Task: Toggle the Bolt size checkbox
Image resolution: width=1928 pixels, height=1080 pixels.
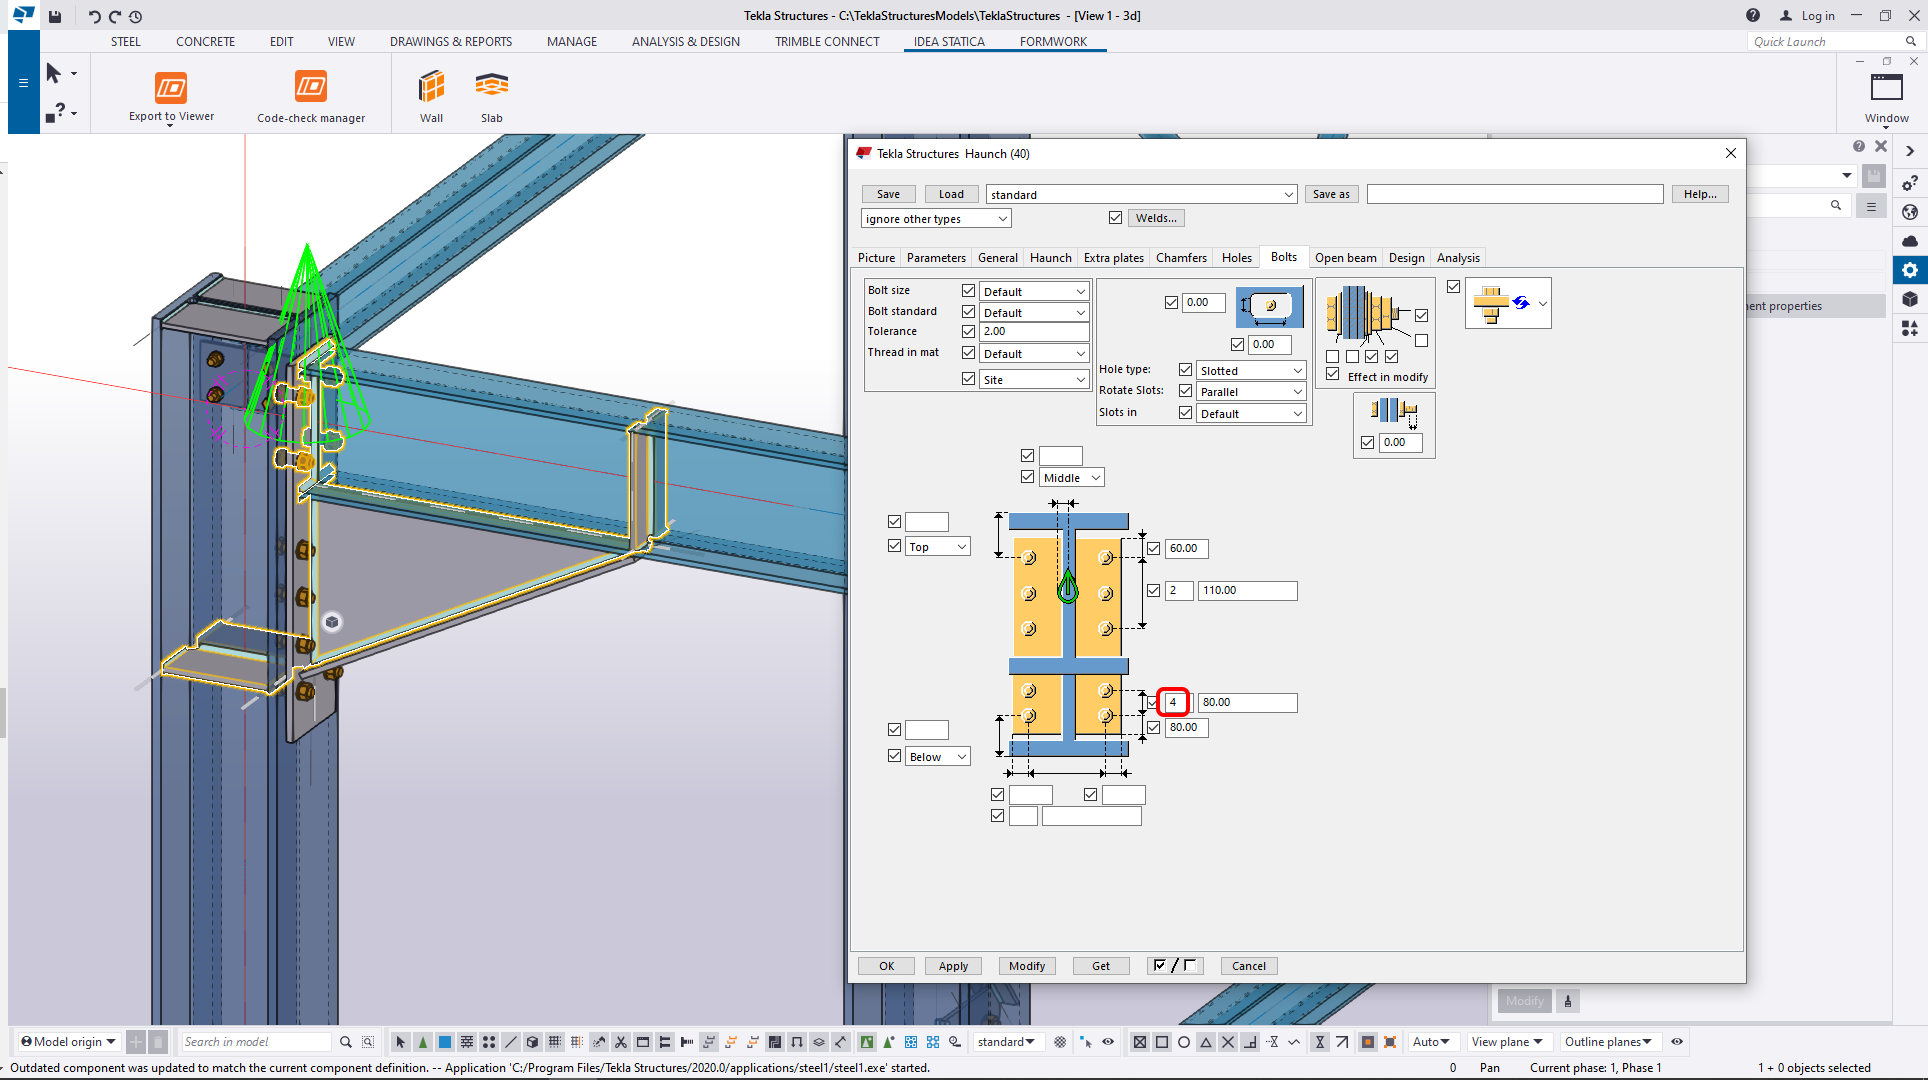Action: 968,290
